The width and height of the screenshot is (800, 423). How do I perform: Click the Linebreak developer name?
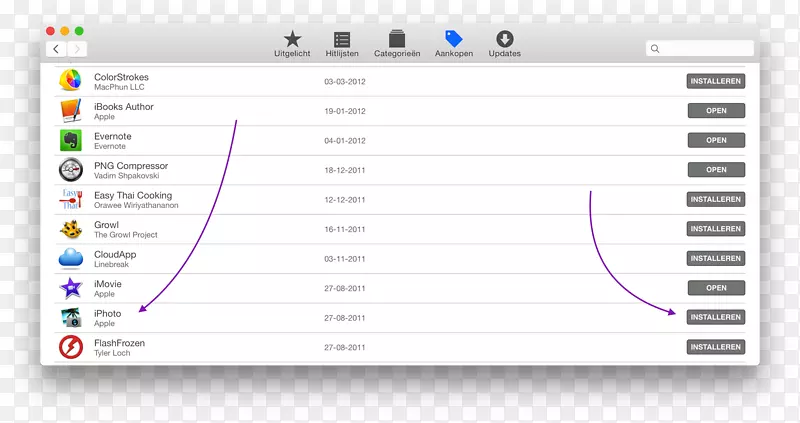pos(111,264)
